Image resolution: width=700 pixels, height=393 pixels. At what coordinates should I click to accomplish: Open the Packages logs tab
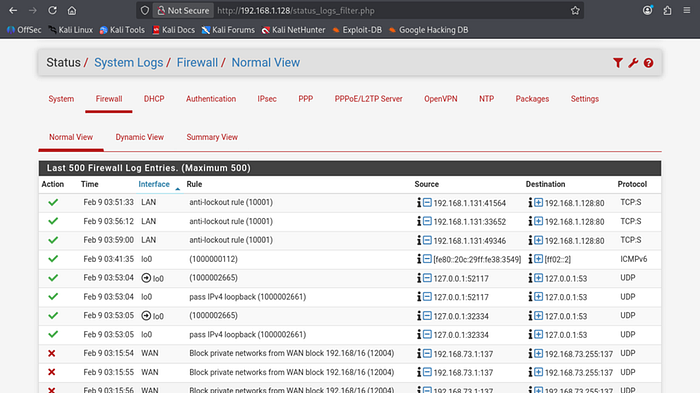tap(532, 99)
